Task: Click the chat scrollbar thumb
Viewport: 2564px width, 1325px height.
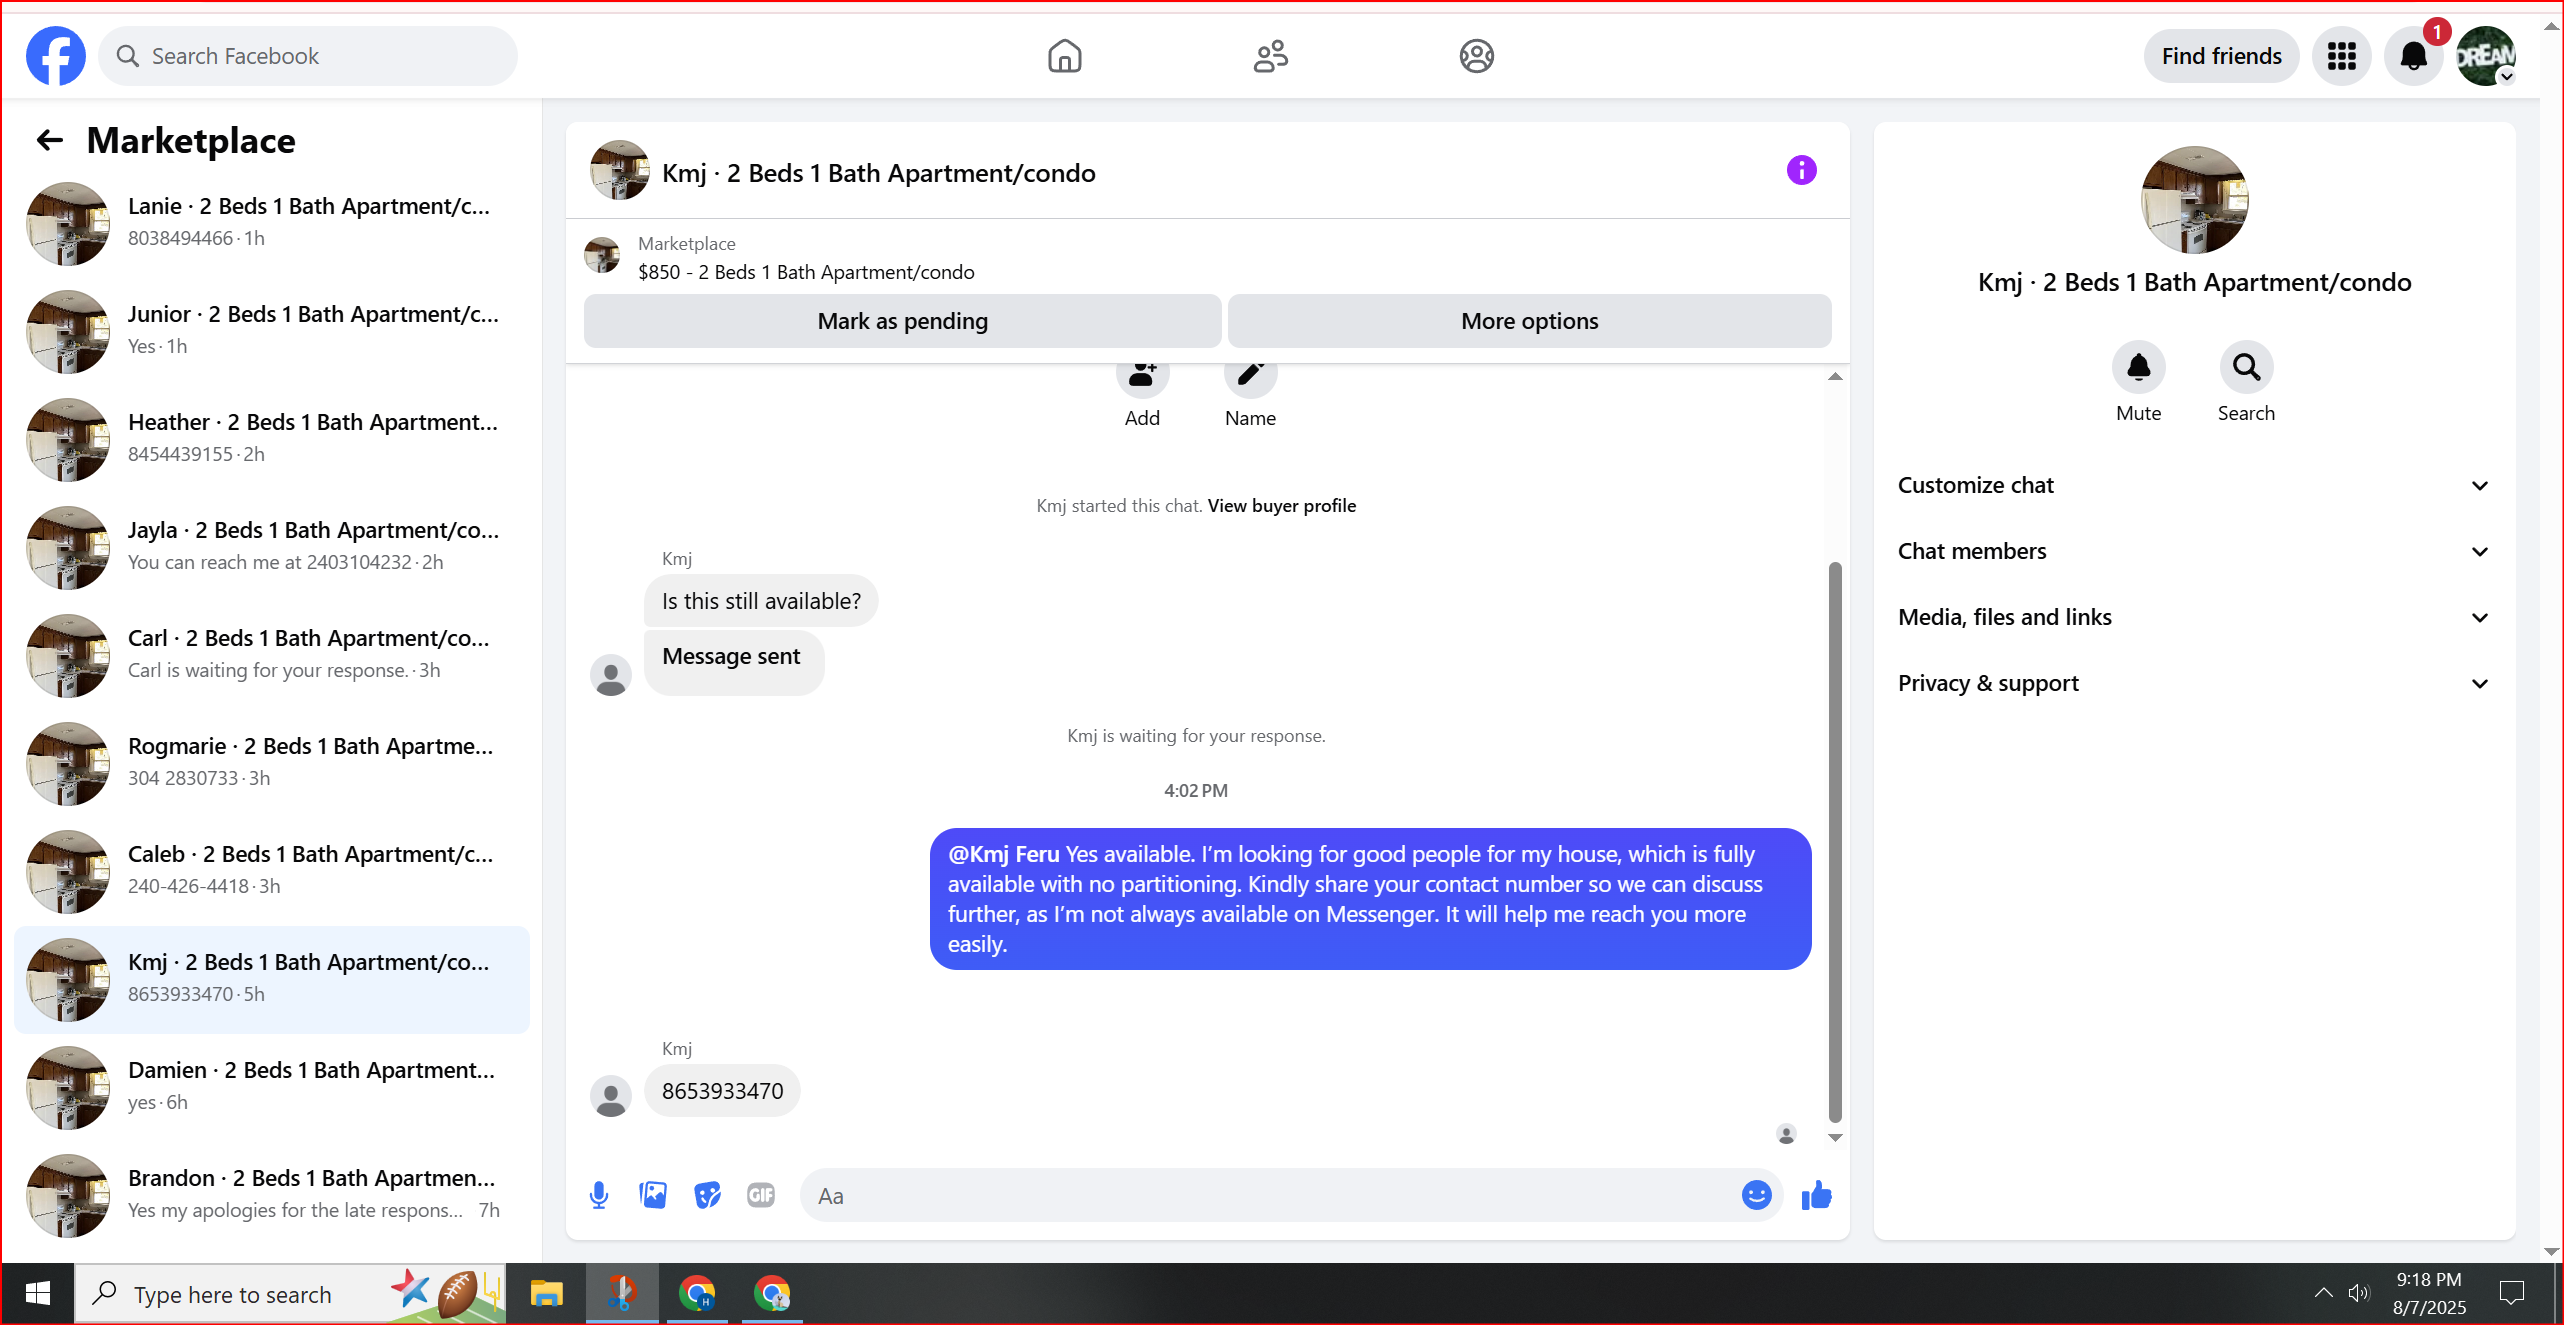Action: tap(1835, 842)
